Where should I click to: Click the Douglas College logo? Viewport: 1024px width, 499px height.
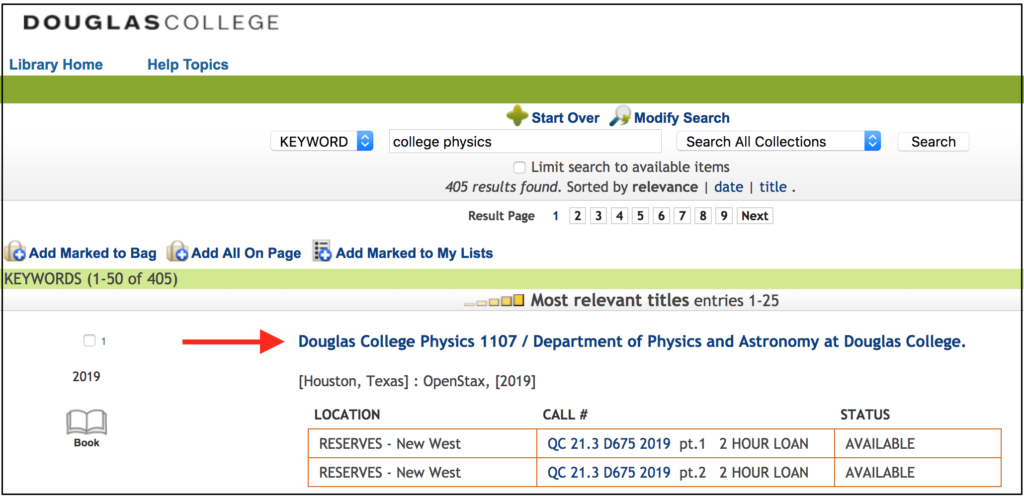tap(151, 23)
